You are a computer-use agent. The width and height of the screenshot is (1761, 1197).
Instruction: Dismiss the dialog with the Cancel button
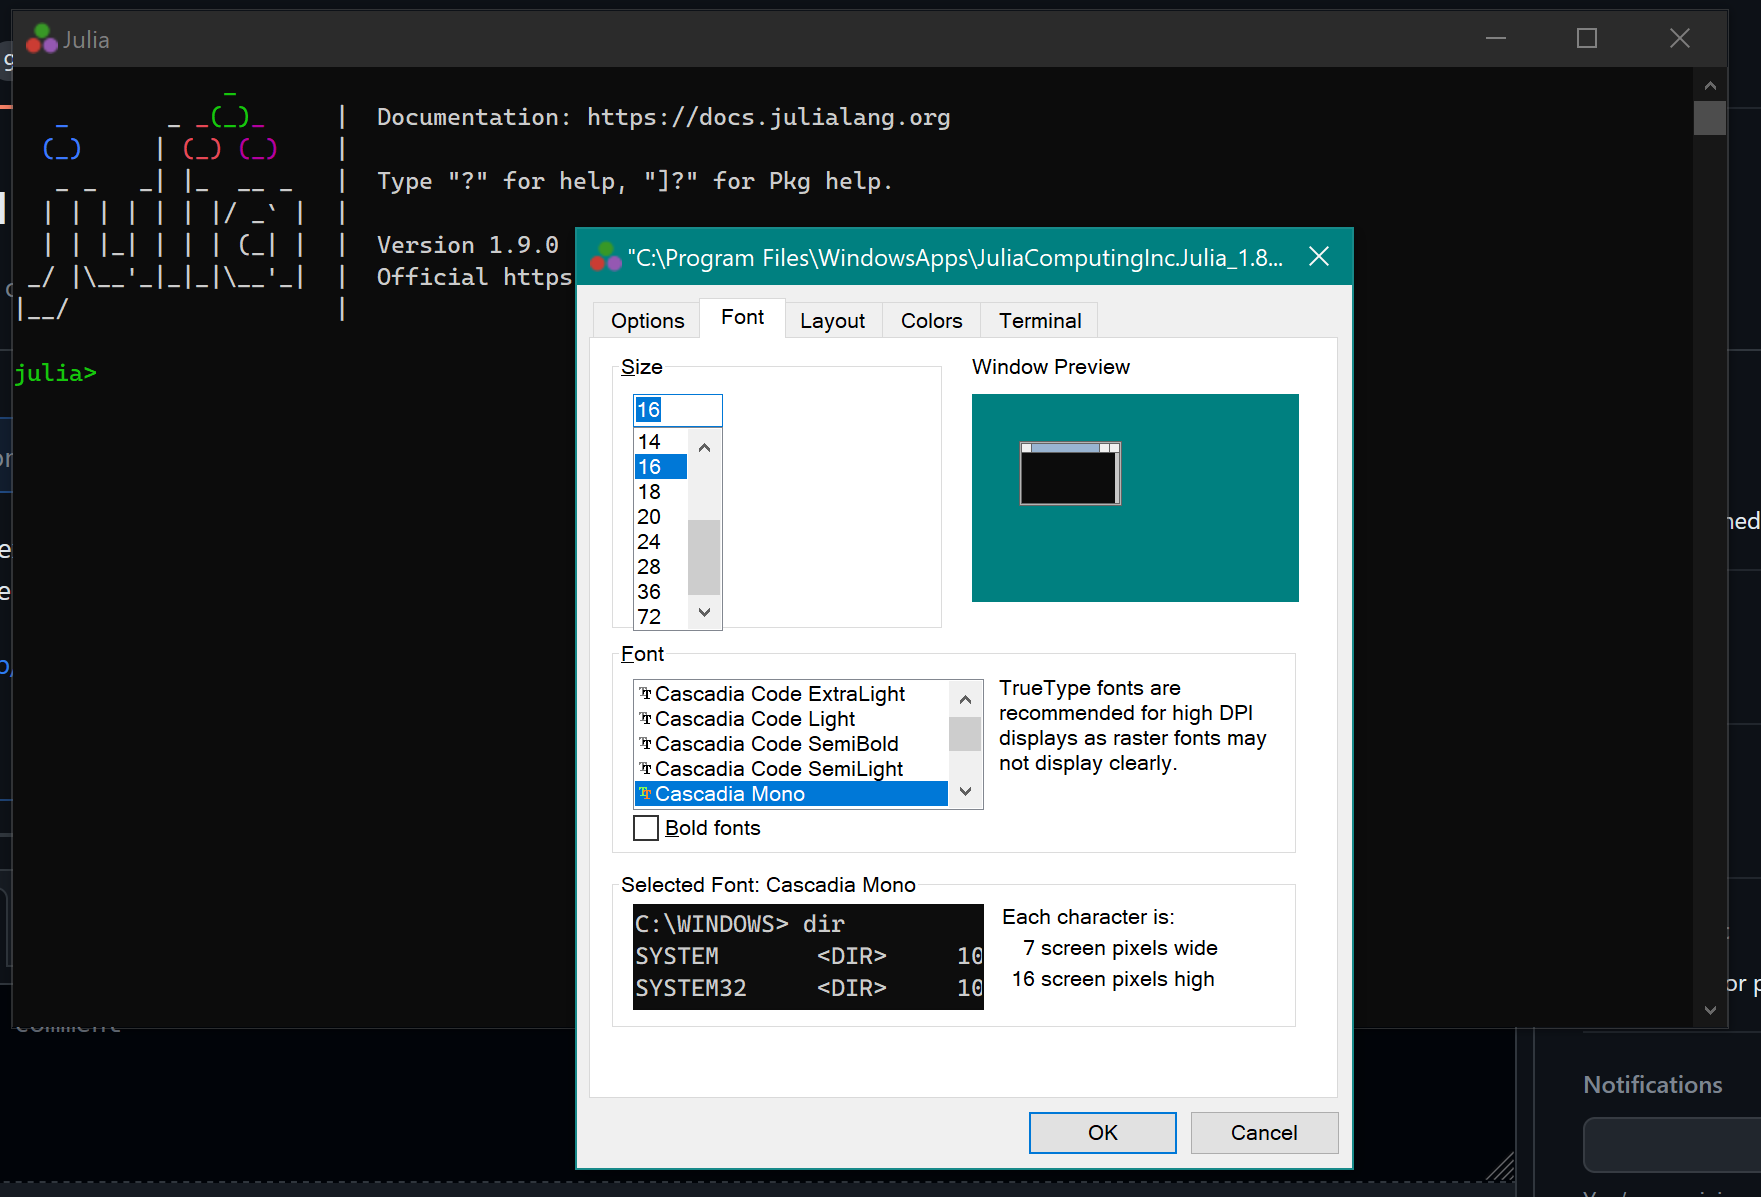tap(1263, 1132)
